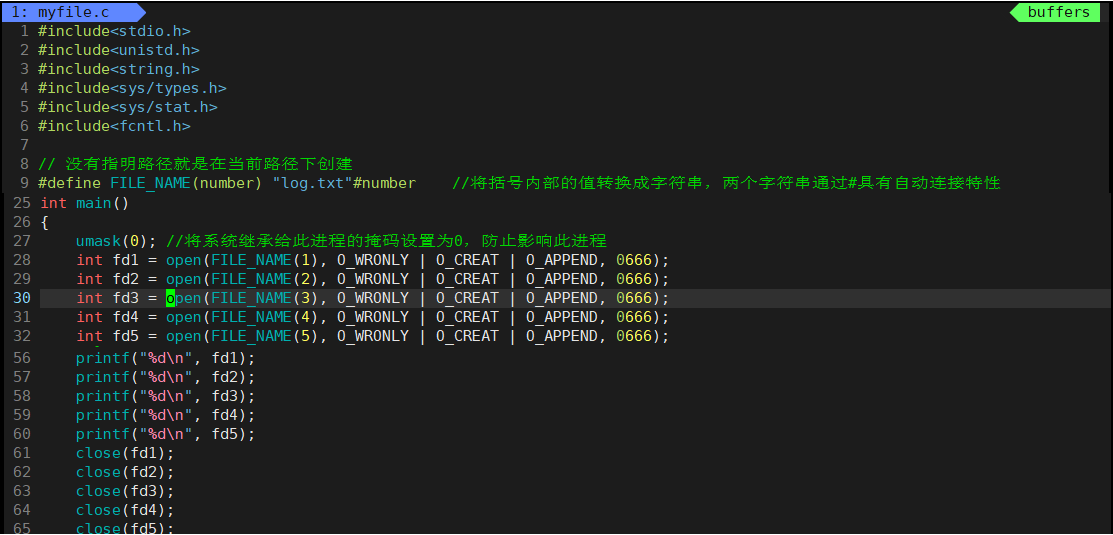Click the green comment on line 8
The image size is (1113, 535).
coord(195,164)
